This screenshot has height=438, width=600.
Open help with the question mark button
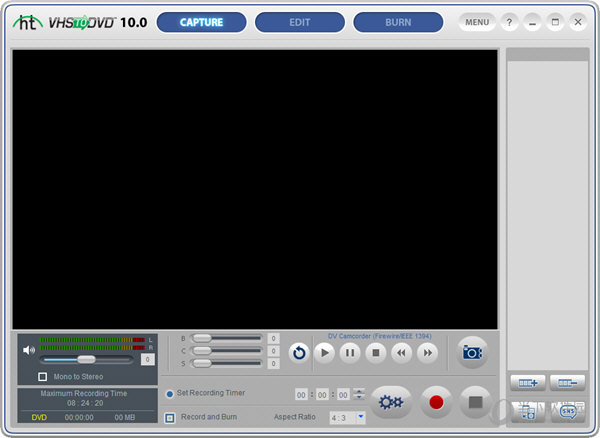click(x=509, y=22)
